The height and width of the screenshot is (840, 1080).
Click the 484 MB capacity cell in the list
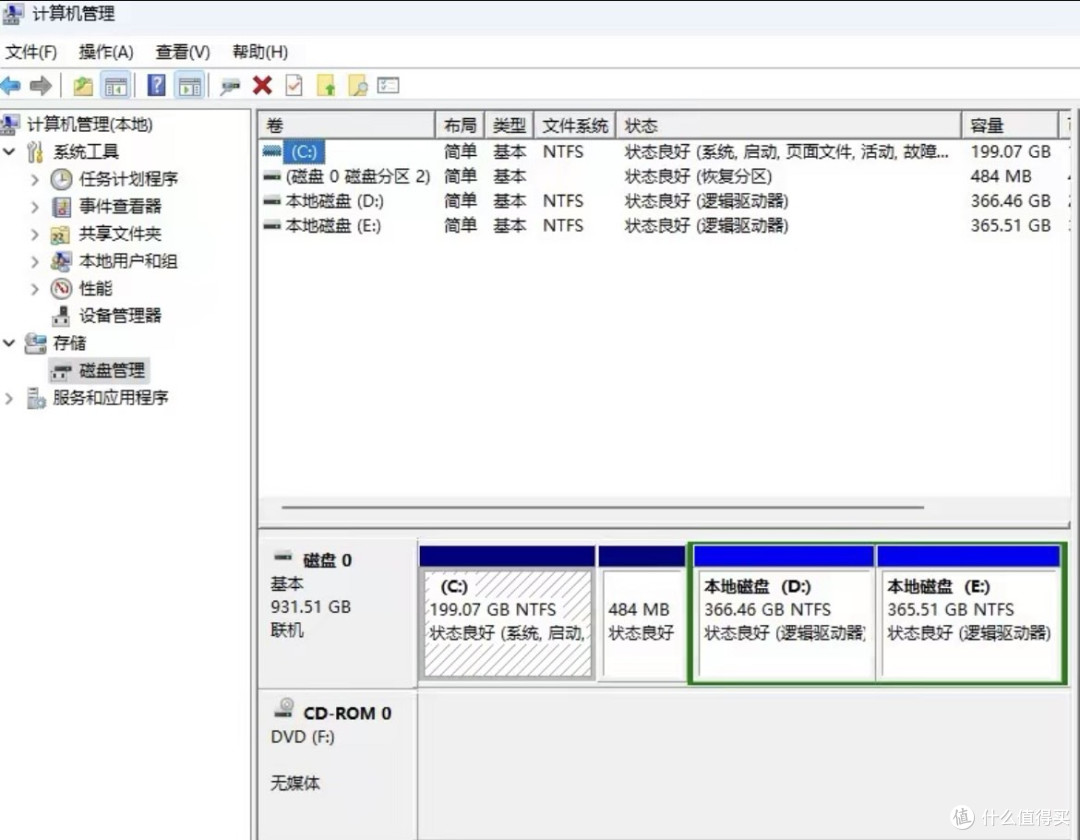click(x=1001, y=176)
